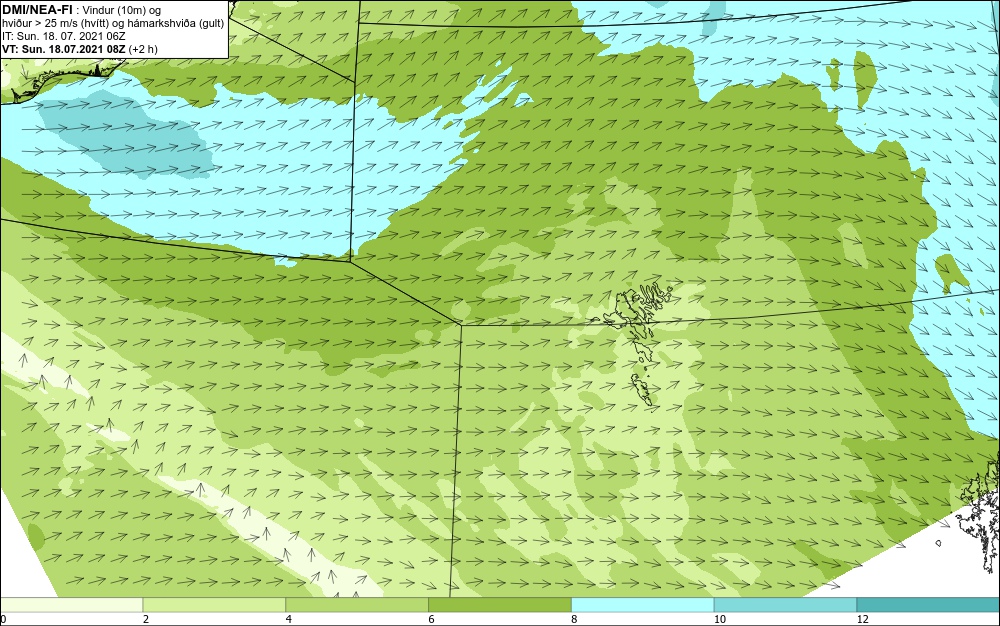1000x626 pixels.
Task: Click the 4–6 m/s green legend swatch
Action: pos(357,605)
